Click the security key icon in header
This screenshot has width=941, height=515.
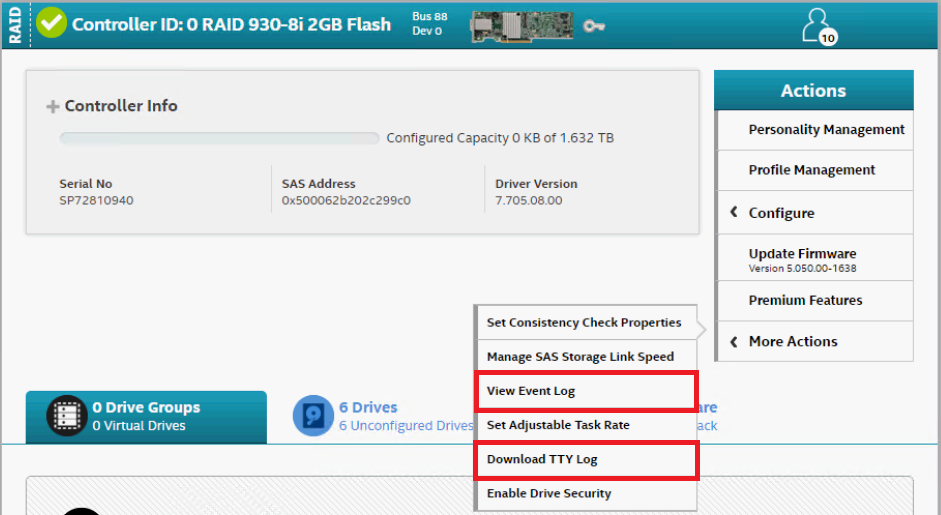click(594, 26)
